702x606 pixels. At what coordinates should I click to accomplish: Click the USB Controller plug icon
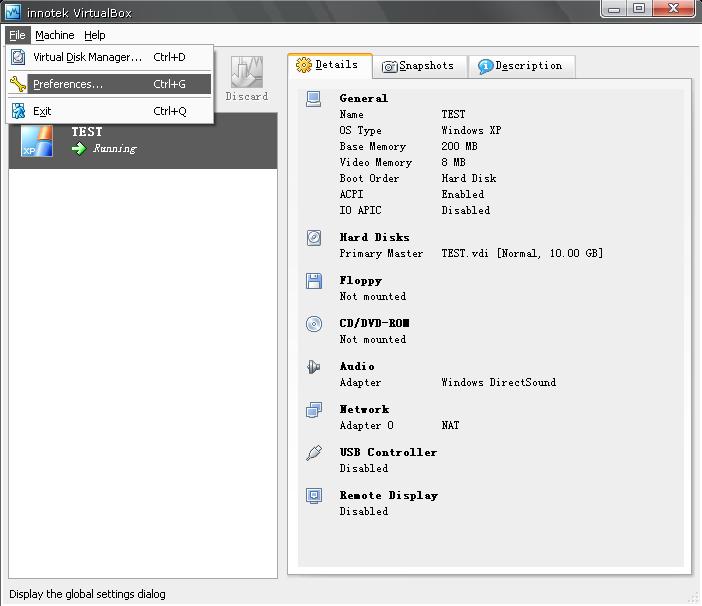[314, 452]
